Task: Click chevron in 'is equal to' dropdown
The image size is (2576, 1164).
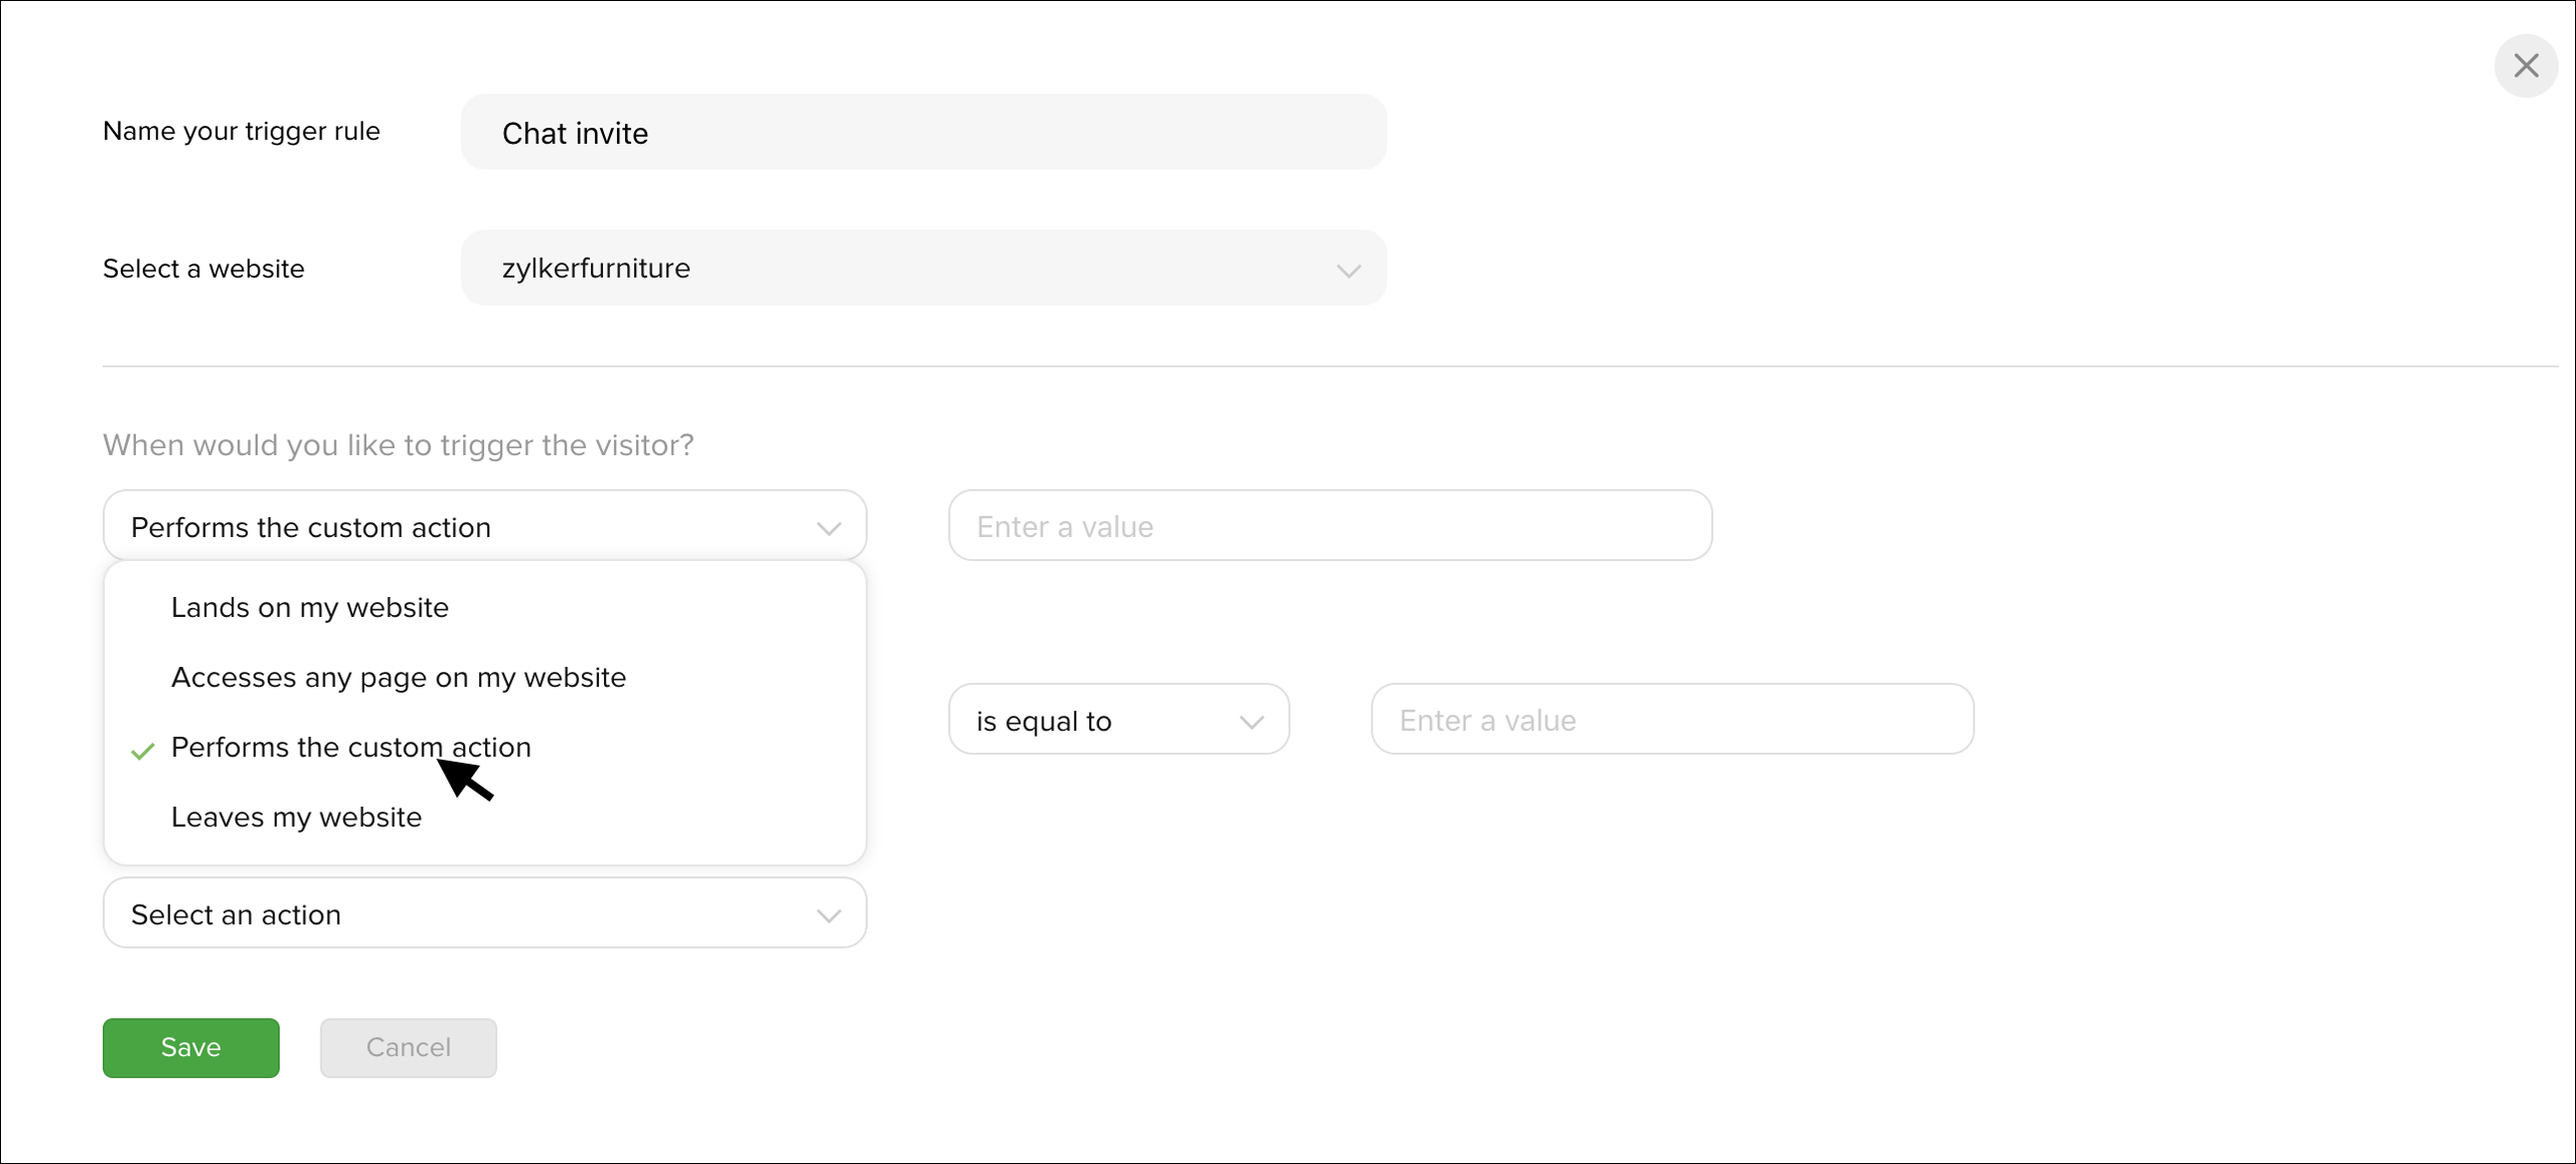Action: [1251, 722]
